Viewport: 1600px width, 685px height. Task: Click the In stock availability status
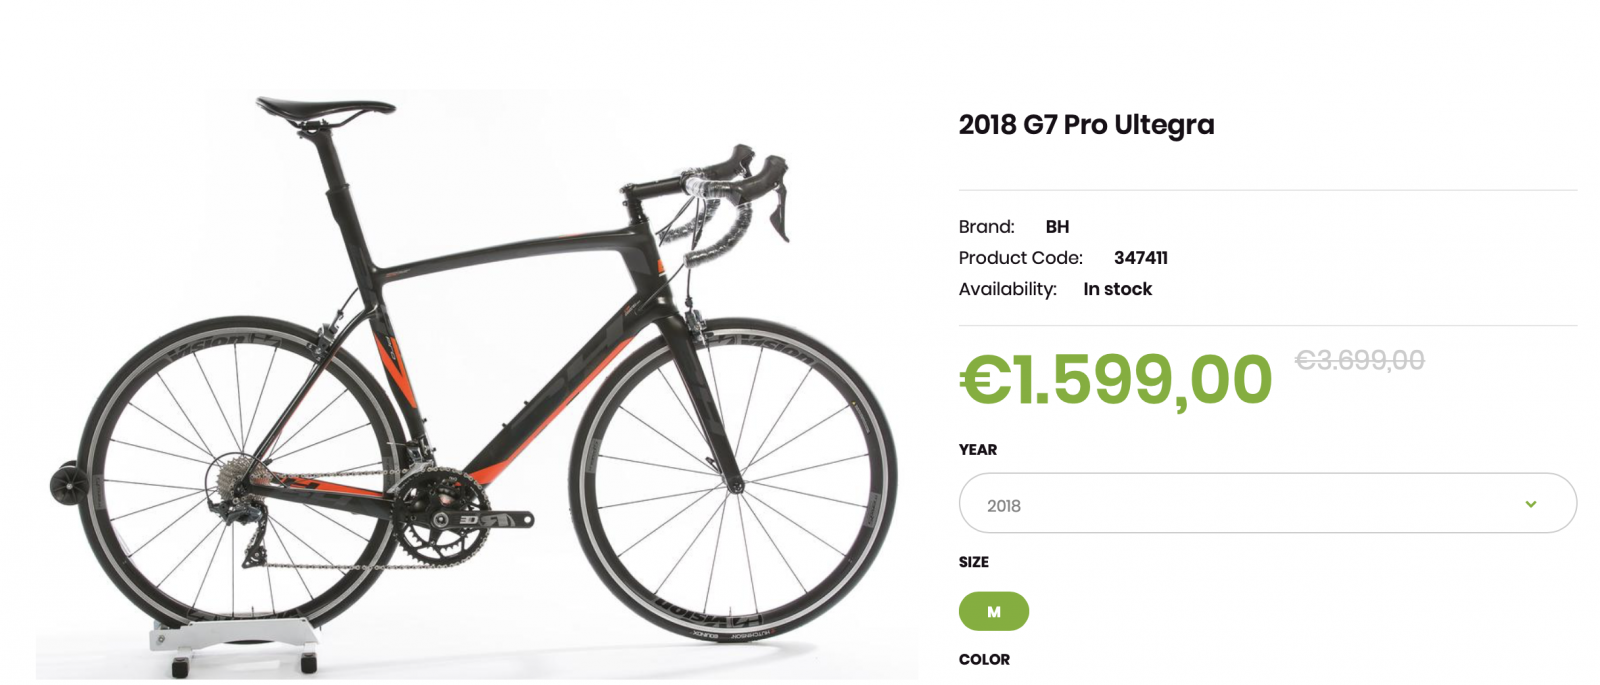[x=1117, y=289]
